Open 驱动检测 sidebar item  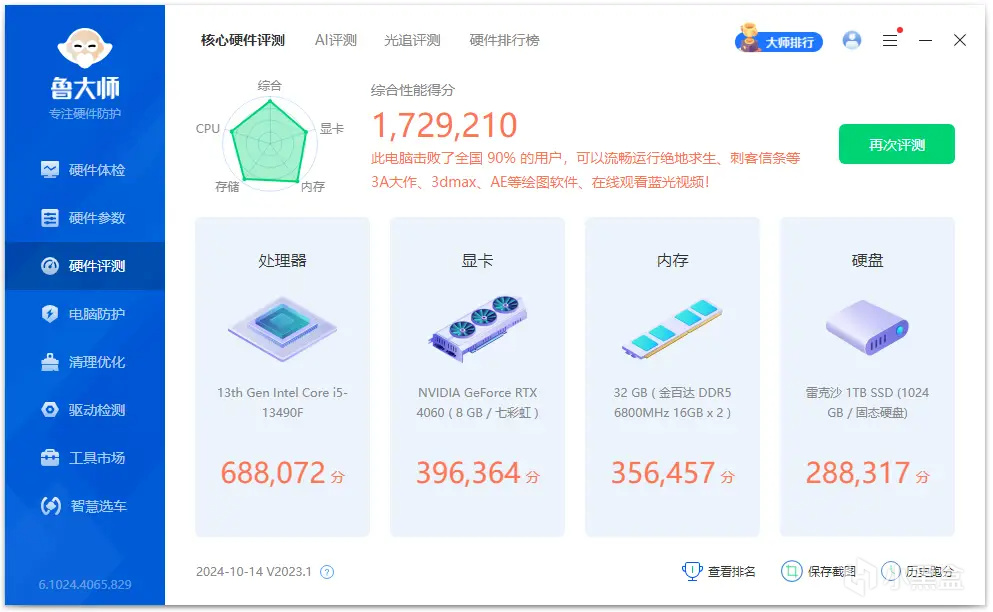(x=84, y=410)
